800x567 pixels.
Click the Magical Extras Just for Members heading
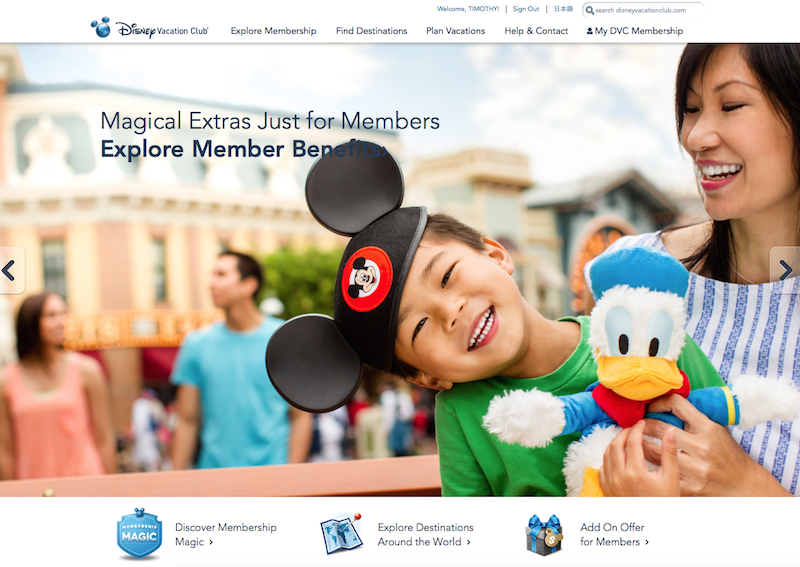[x=270, y=121]
